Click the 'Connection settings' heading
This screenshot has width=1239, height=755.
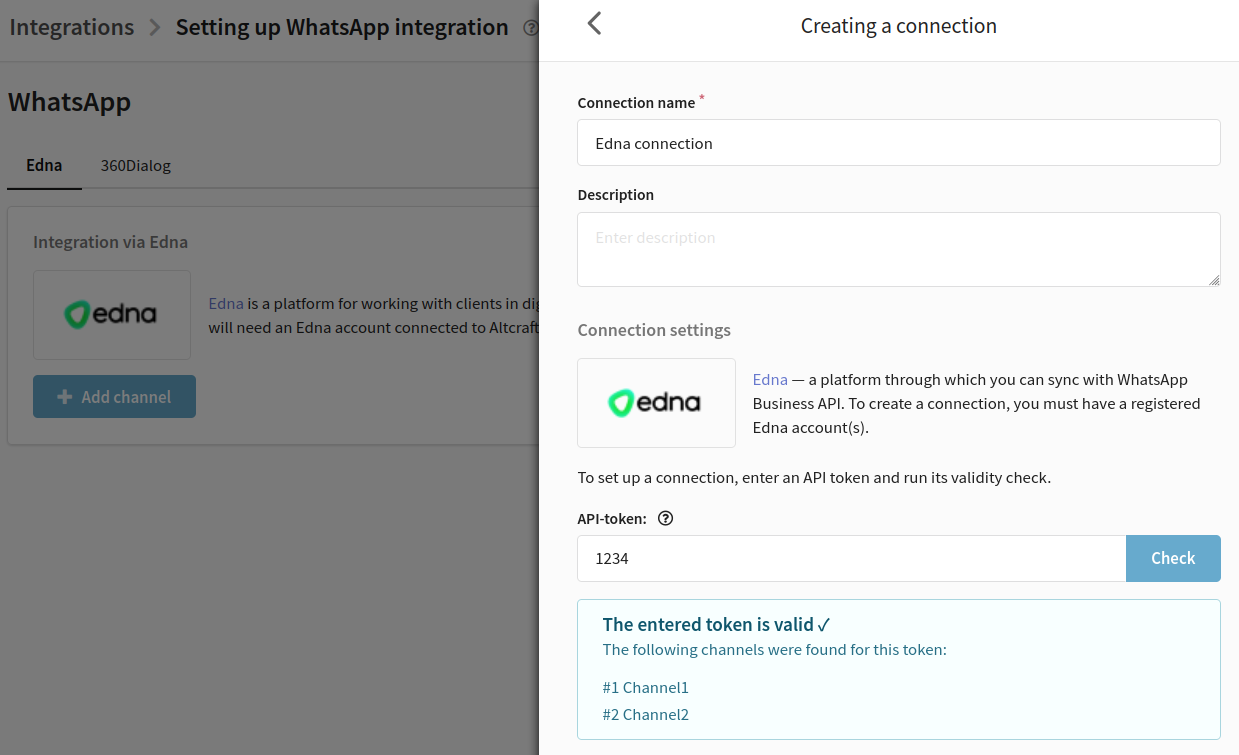654,330
